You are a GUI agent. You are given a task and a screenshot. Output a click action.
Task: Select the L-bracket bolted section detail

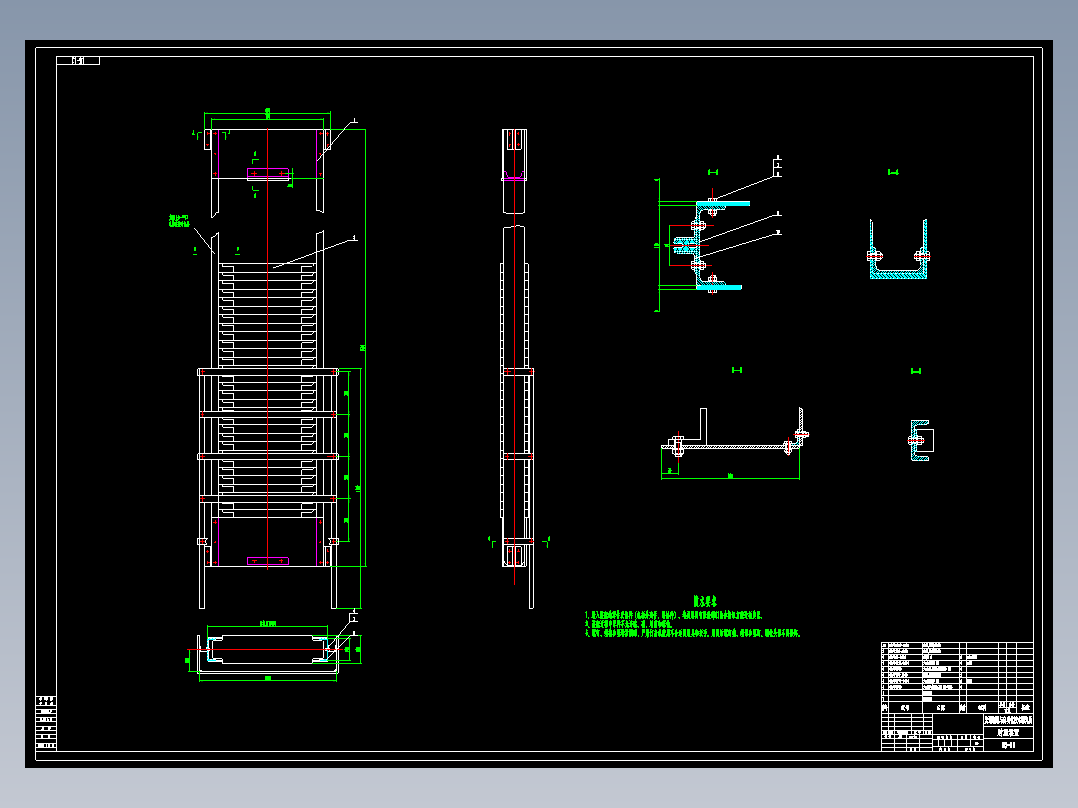click(736, 433)
